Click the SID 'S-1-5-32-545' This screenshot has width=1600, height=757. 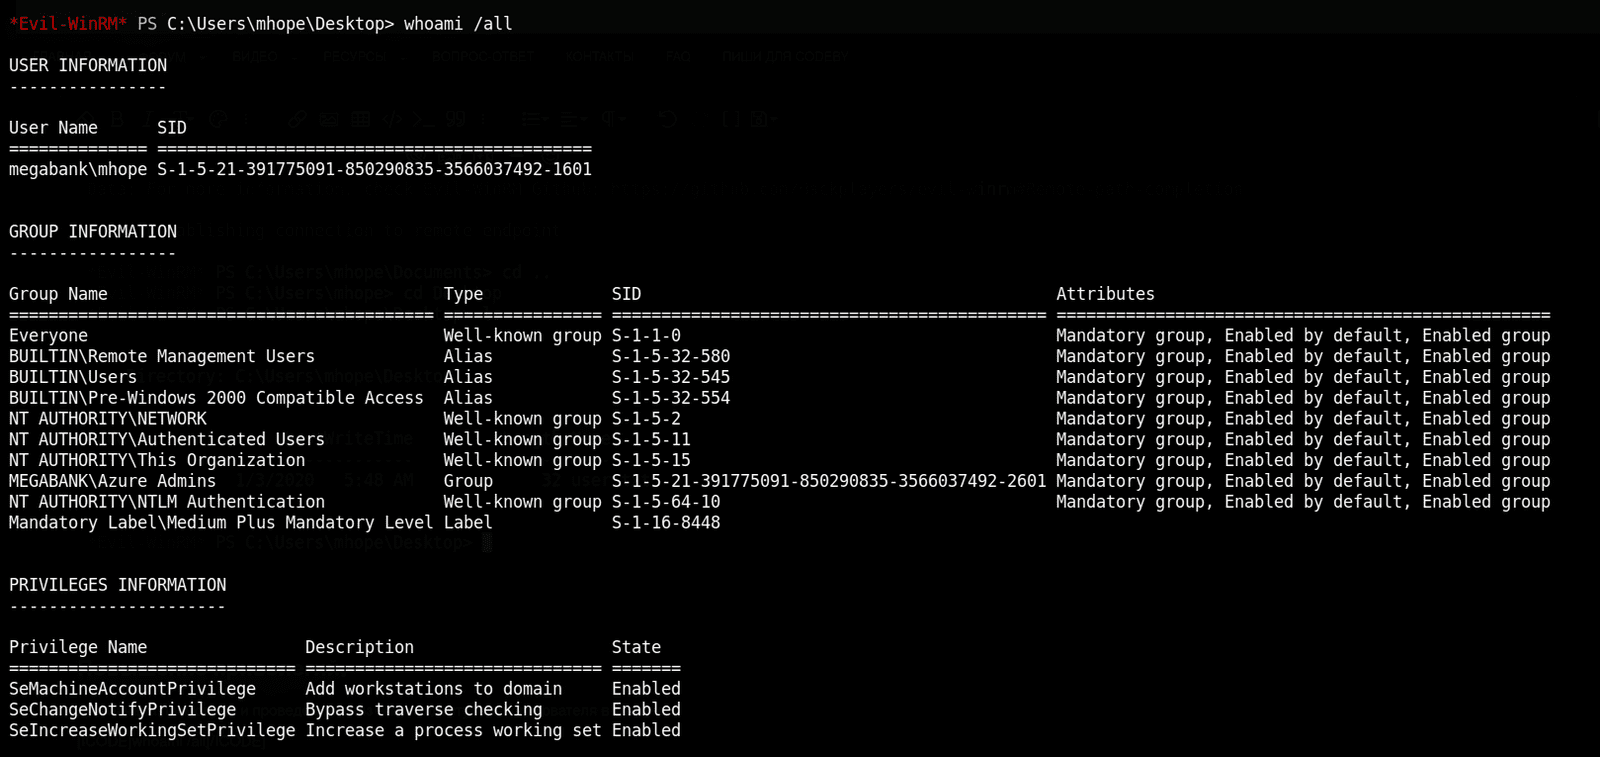tap(671, 377)
